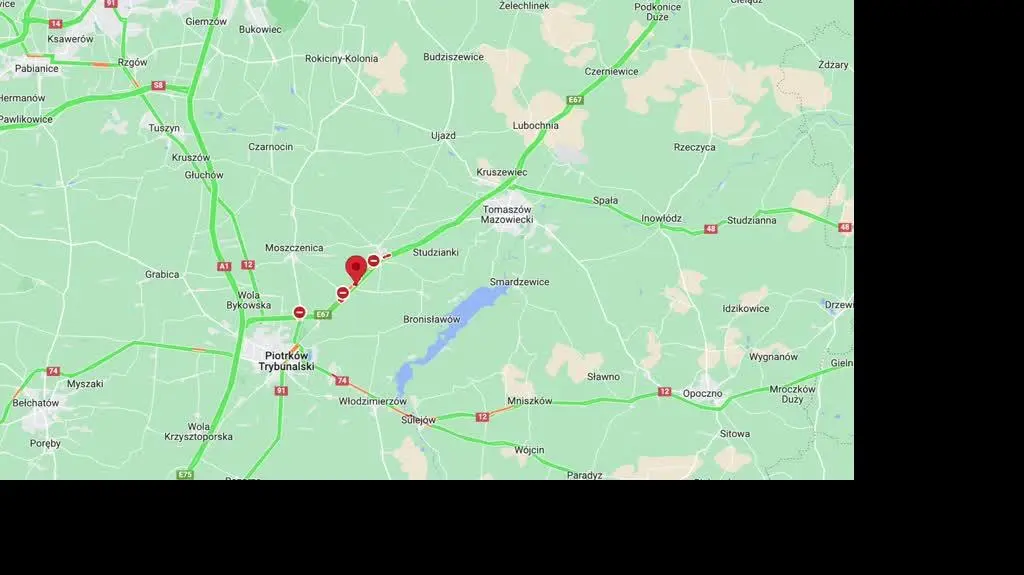
Task: Click the E67 shield near Lubochnia
Action: (x=575, y=100)
